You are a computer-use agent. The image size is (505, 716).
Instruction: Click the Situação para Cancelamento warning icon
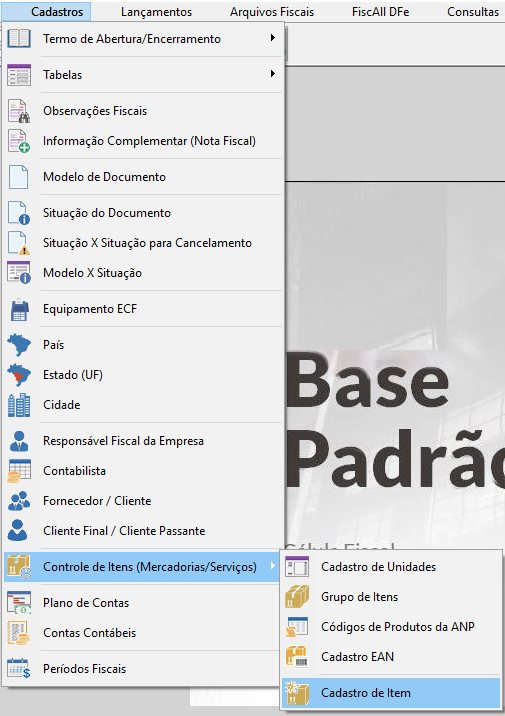point(19,243)
